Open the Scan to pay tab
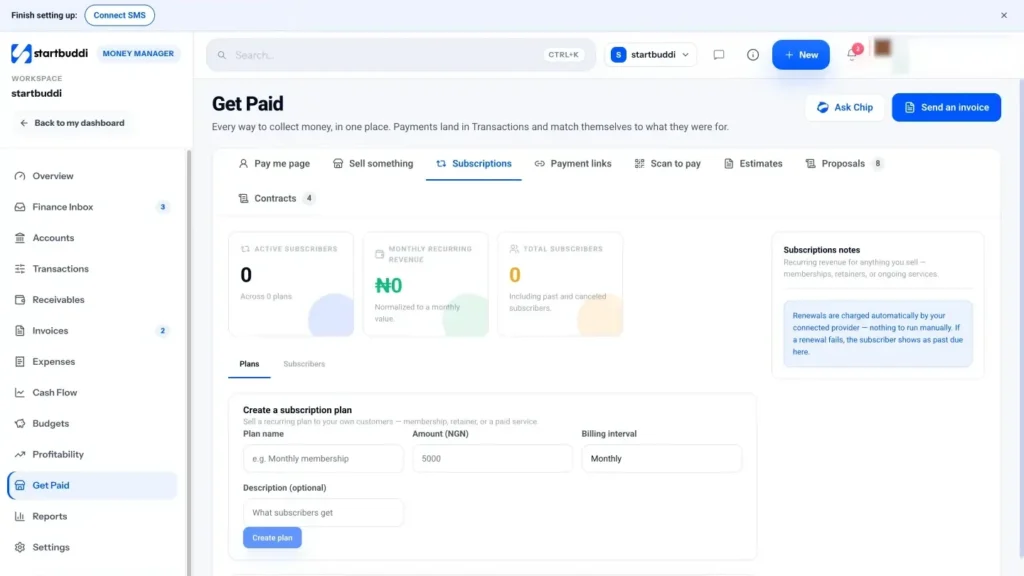 point(667,163)
